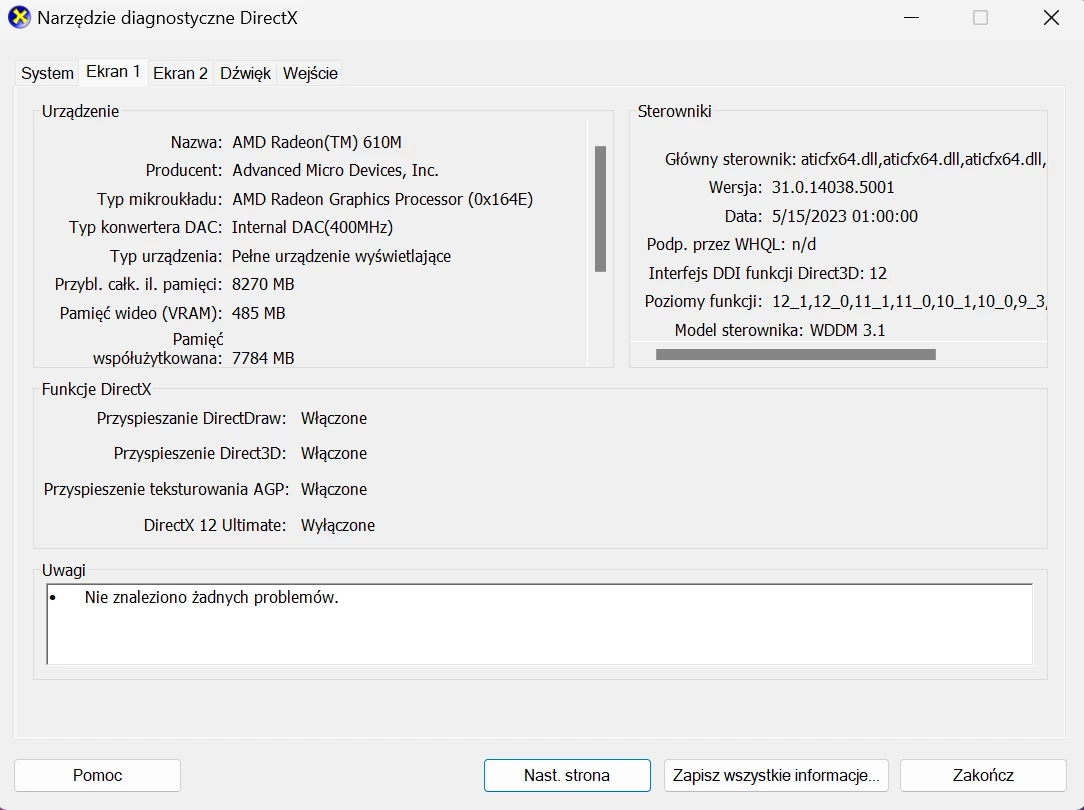Click Advanced Micro Devices, Inc. producer value
The width and height of the screenshot is (1084, 810).
coord(335,171)
